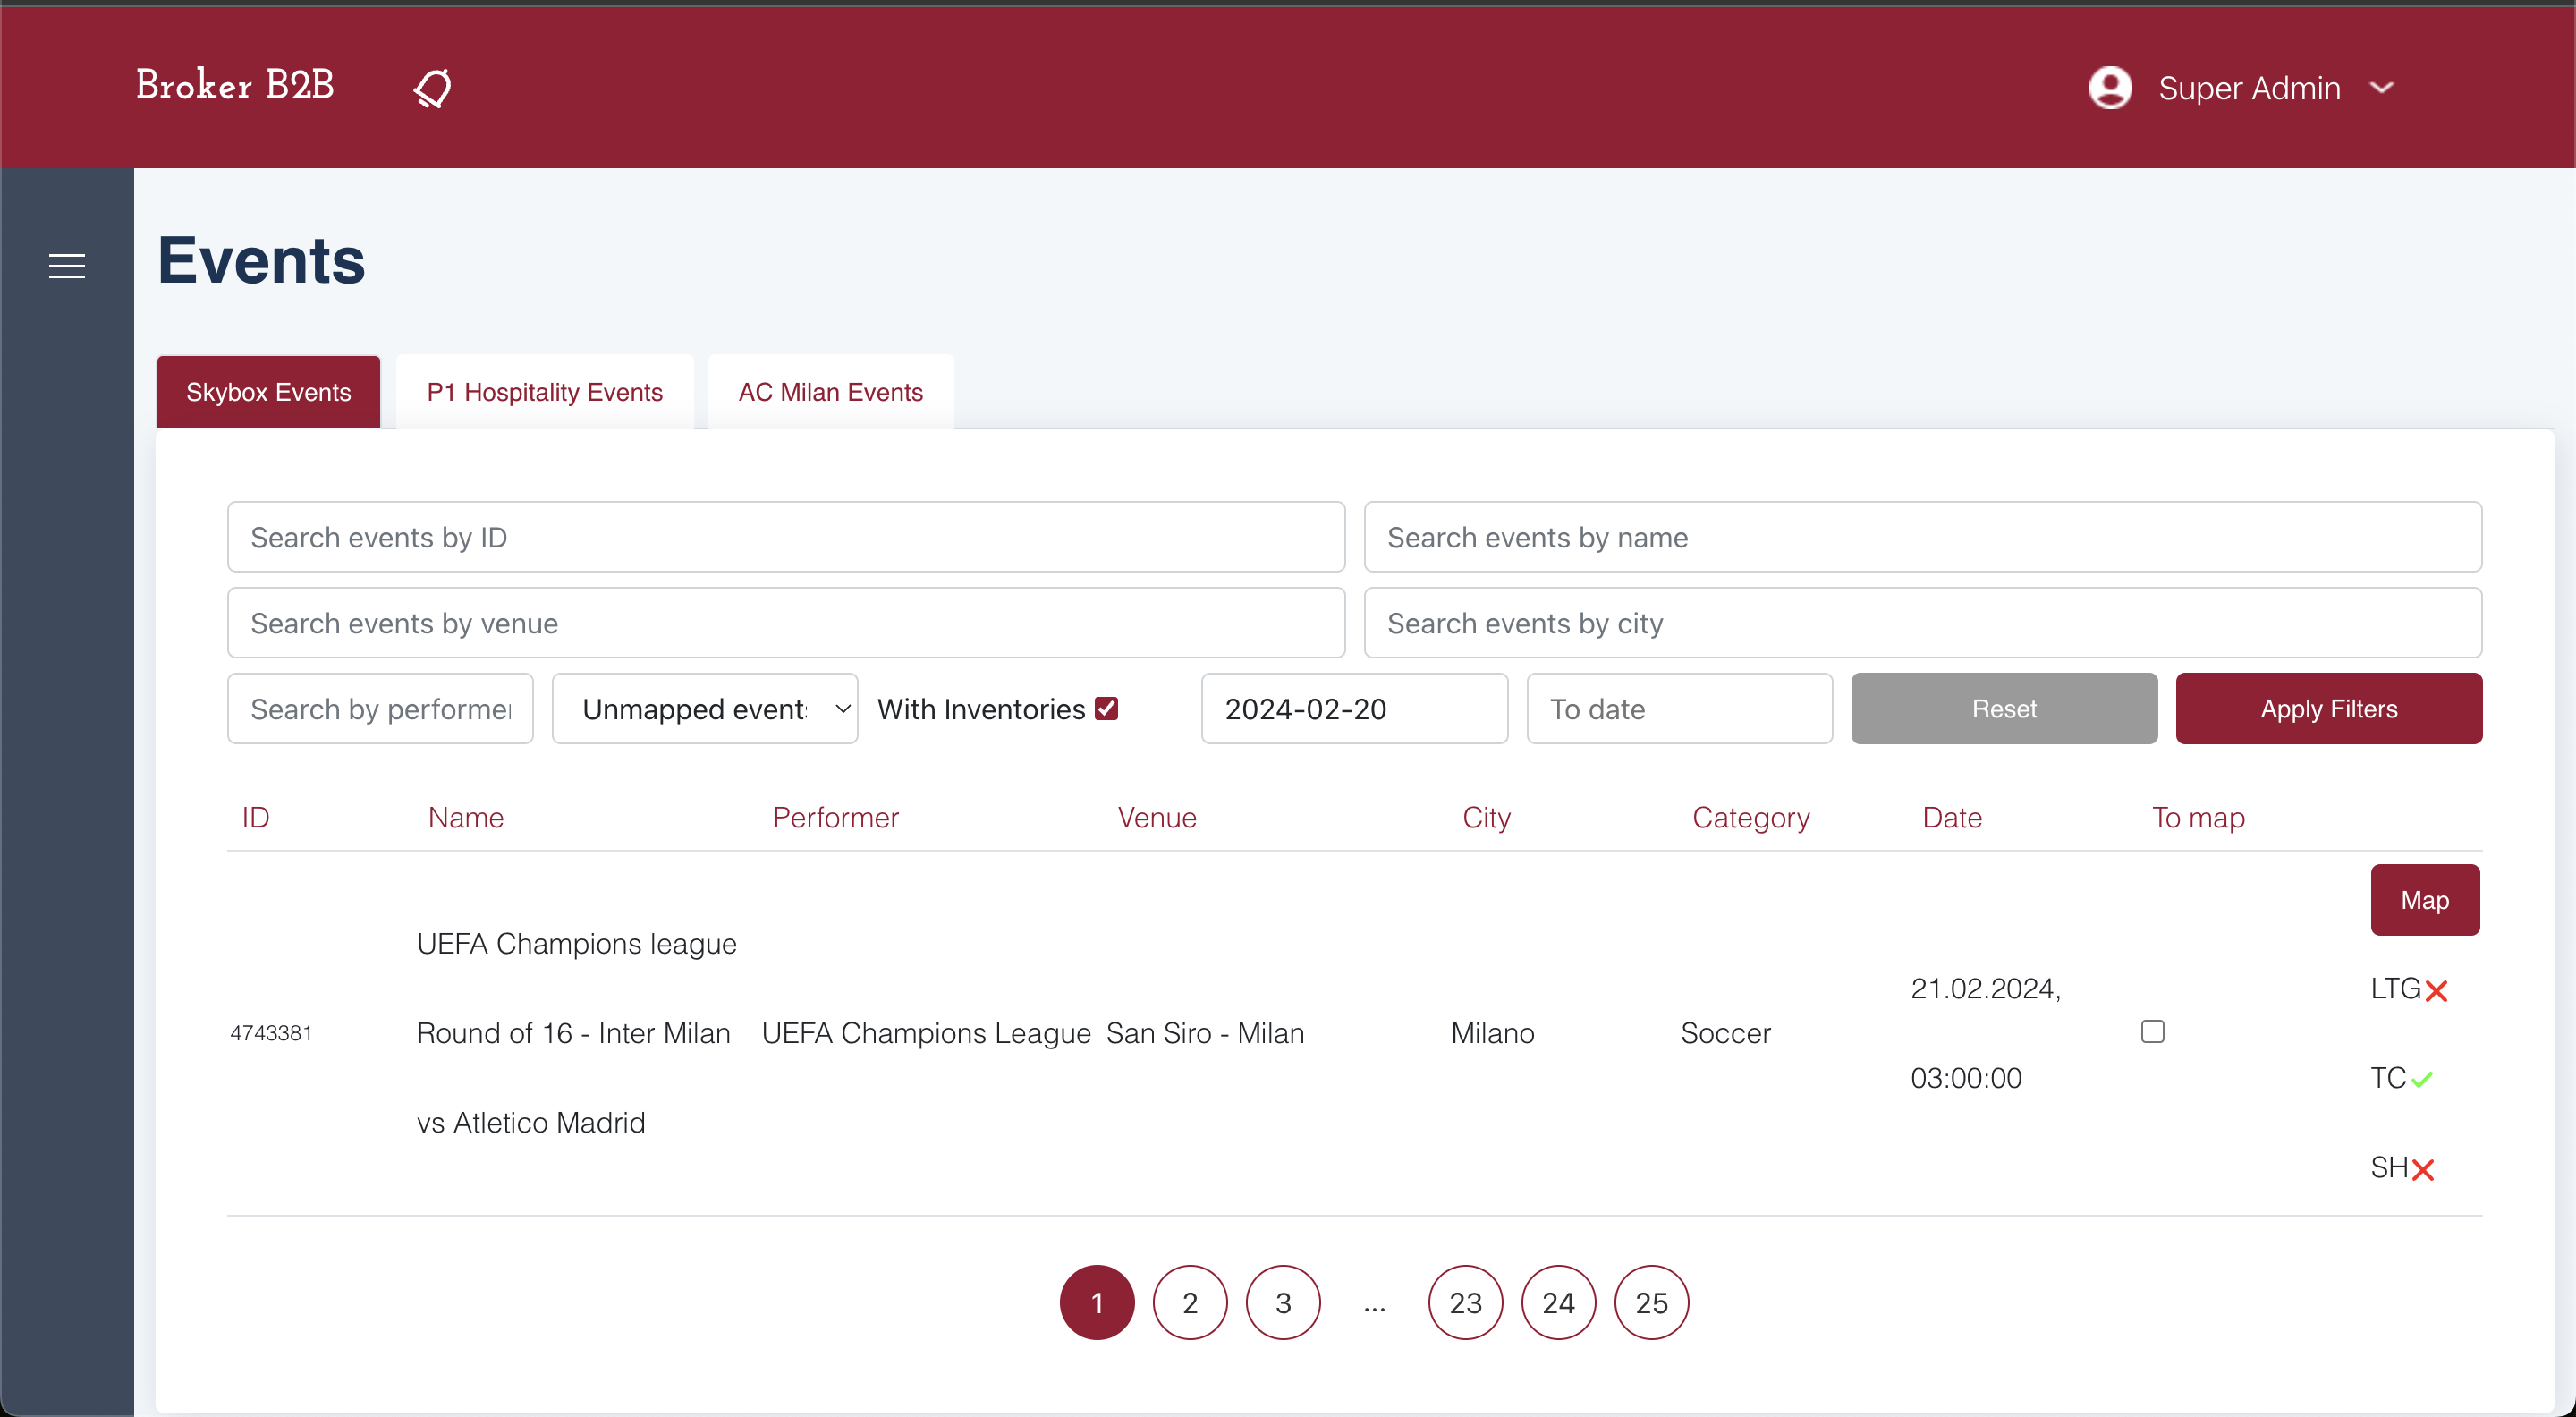Click the Map button for the event

pyautogui.click(x=2424, y=900)
